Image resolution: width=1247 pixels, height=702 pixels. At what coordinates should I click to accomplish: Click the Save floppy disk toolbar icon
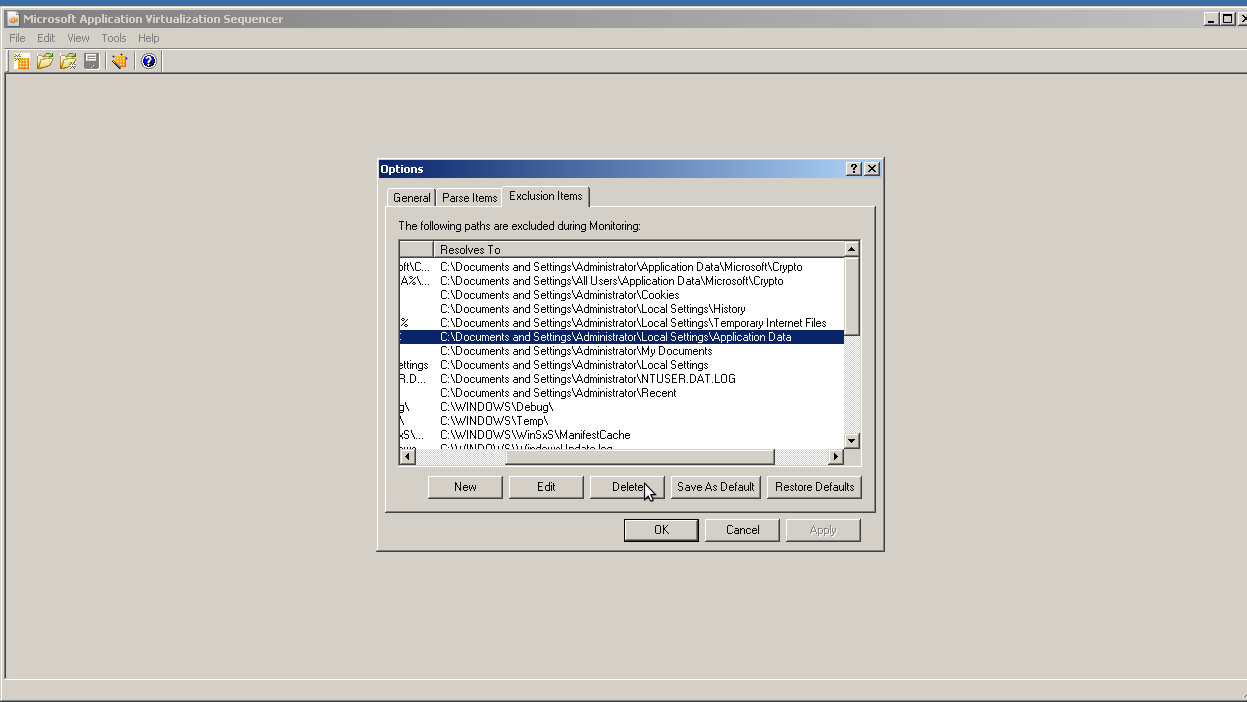[91, 61]
